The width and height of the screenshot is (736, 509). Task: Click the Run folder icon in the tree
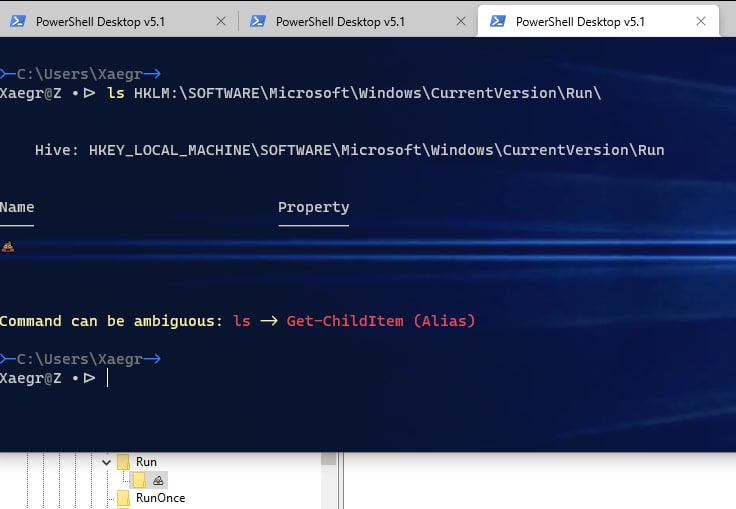coord(123,462)
